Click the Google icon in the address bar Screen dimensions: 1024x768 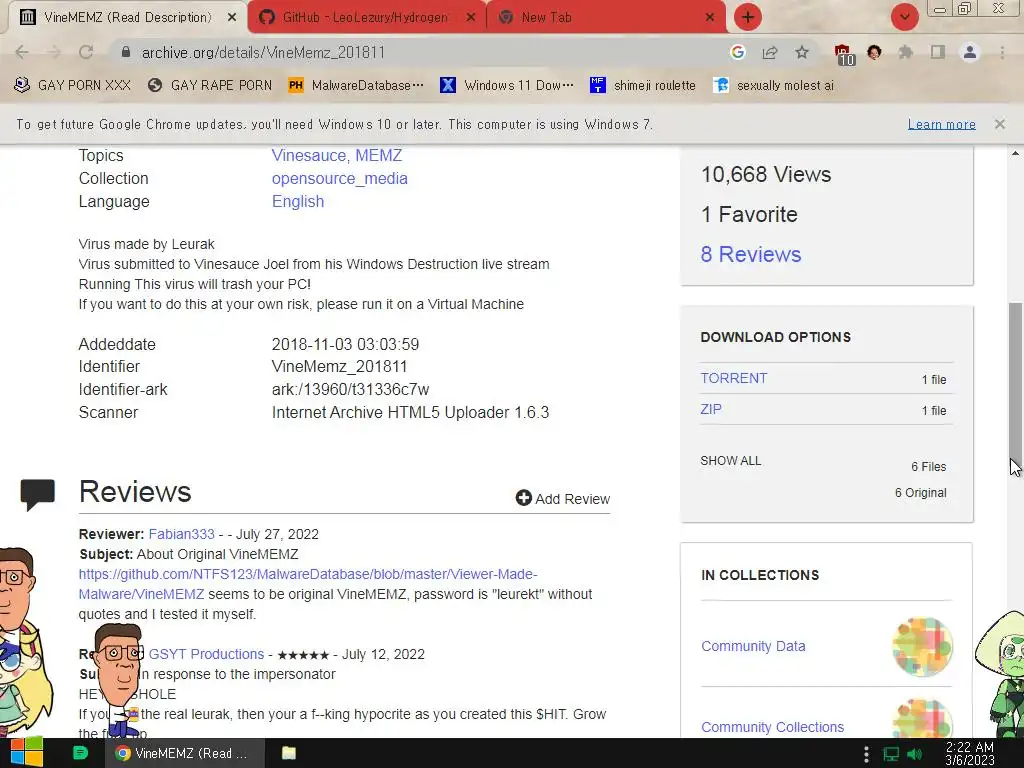pyautogui.click(x=738, y=52)
